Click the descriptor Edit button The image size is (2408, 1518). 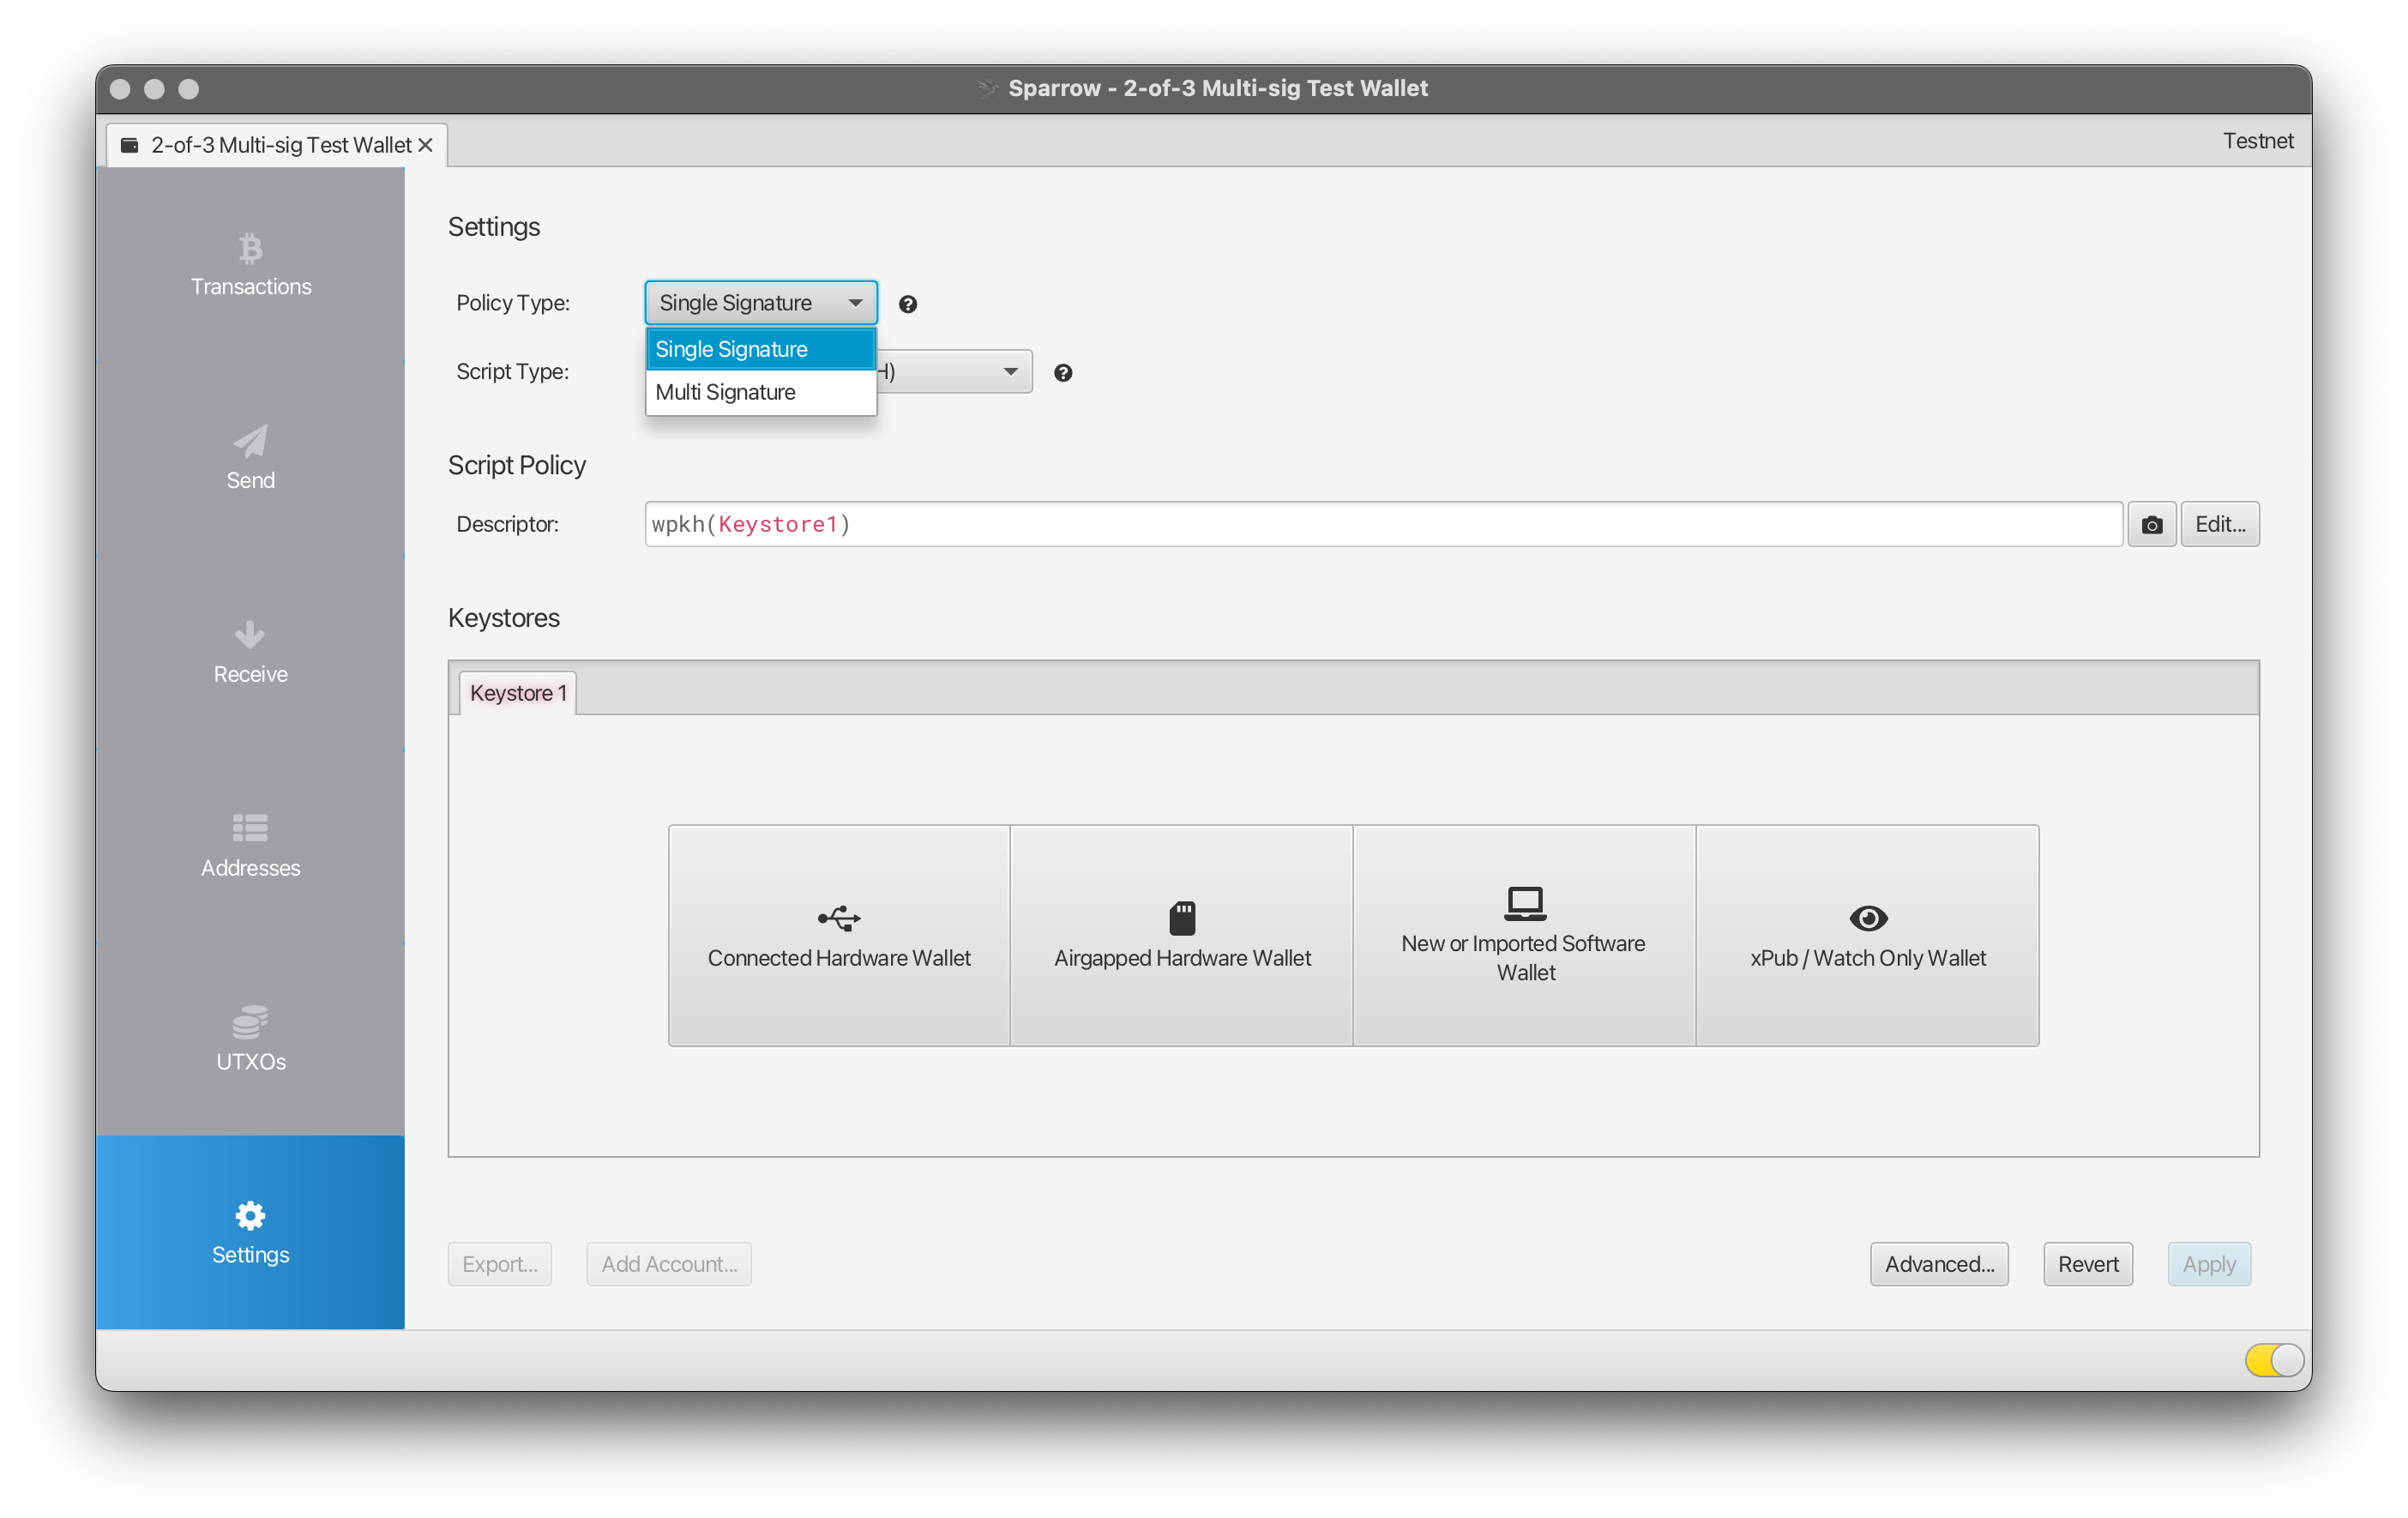pyautogui.click(x=2223, y=523)
